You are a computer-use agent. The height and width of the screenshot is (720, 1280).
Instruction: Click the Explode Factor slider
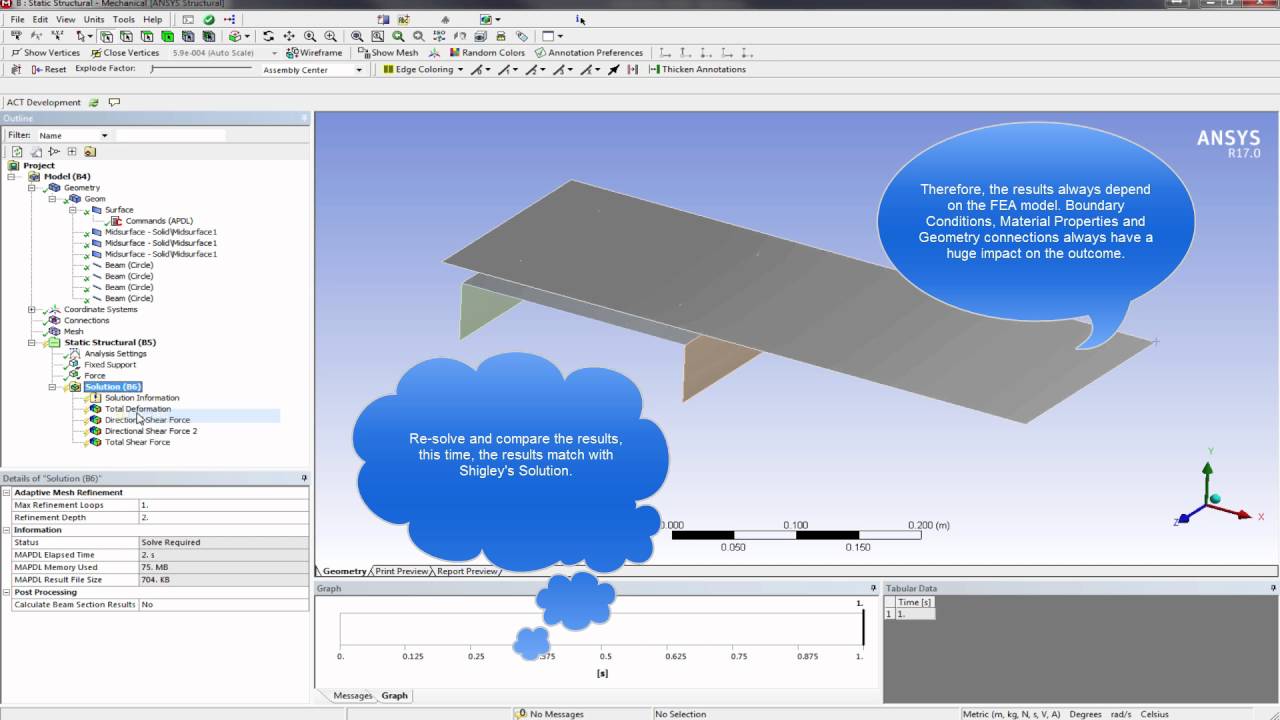202,69
